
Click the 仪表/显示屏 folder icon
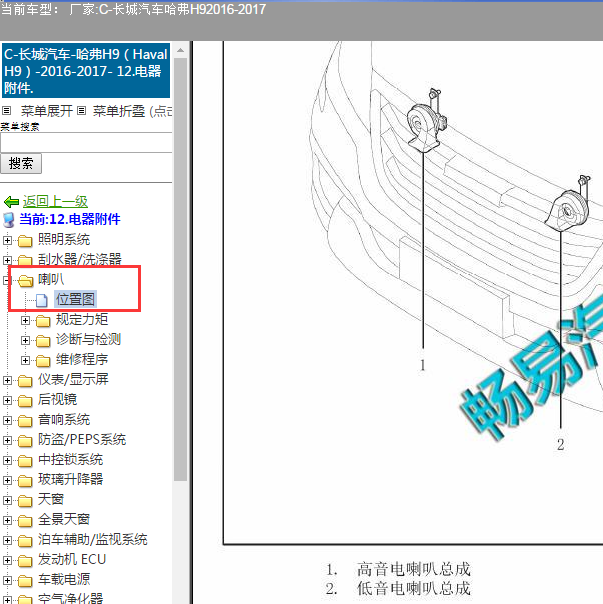click(x=25, y=381)
